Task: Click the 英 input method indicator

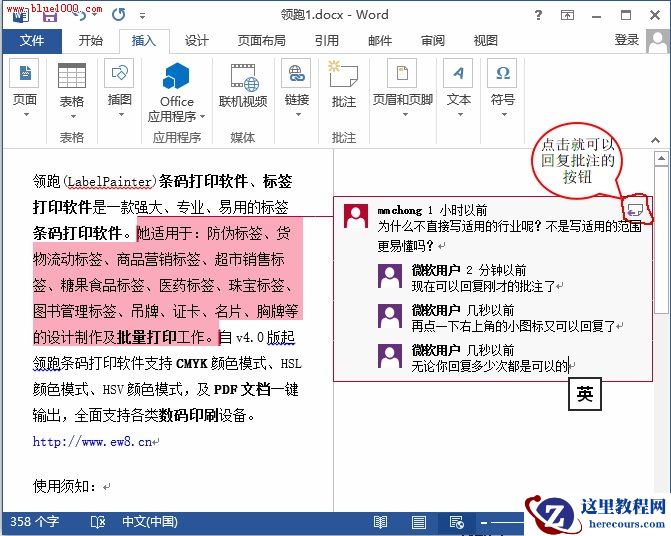Action: click(585, 394)
